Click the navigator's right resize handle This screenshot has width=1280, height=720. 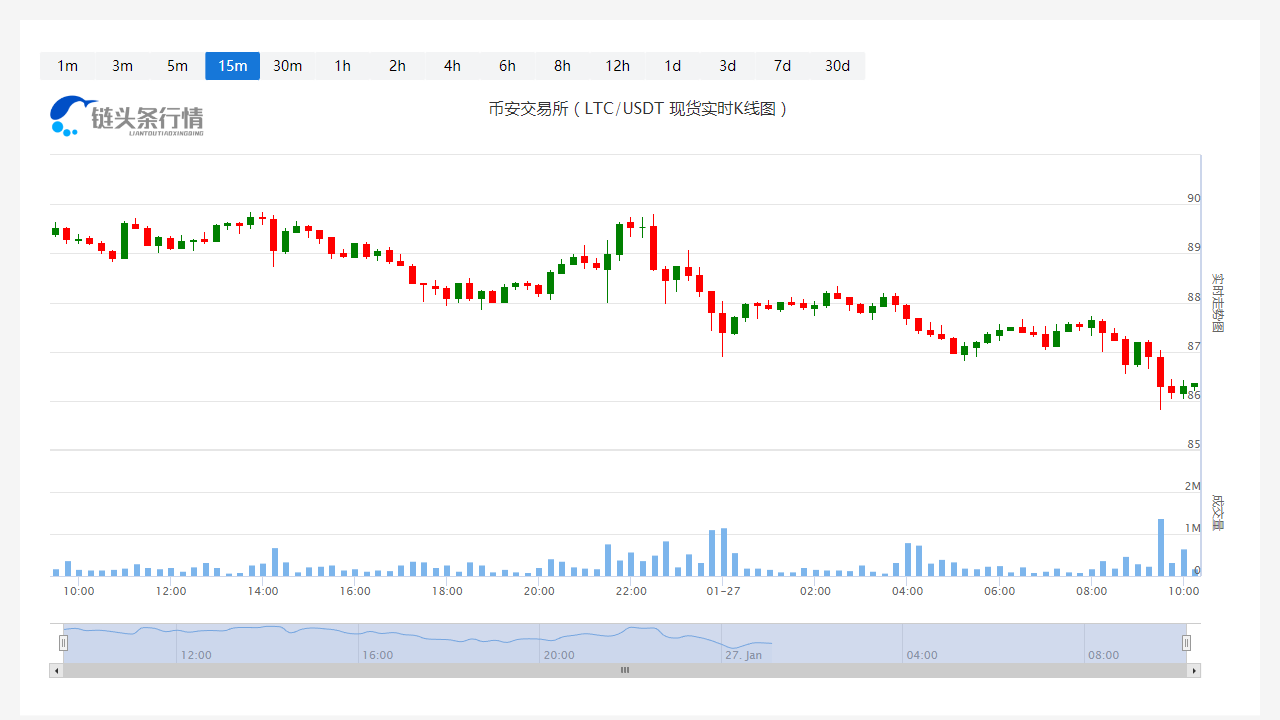click(x=1187, y=642)
